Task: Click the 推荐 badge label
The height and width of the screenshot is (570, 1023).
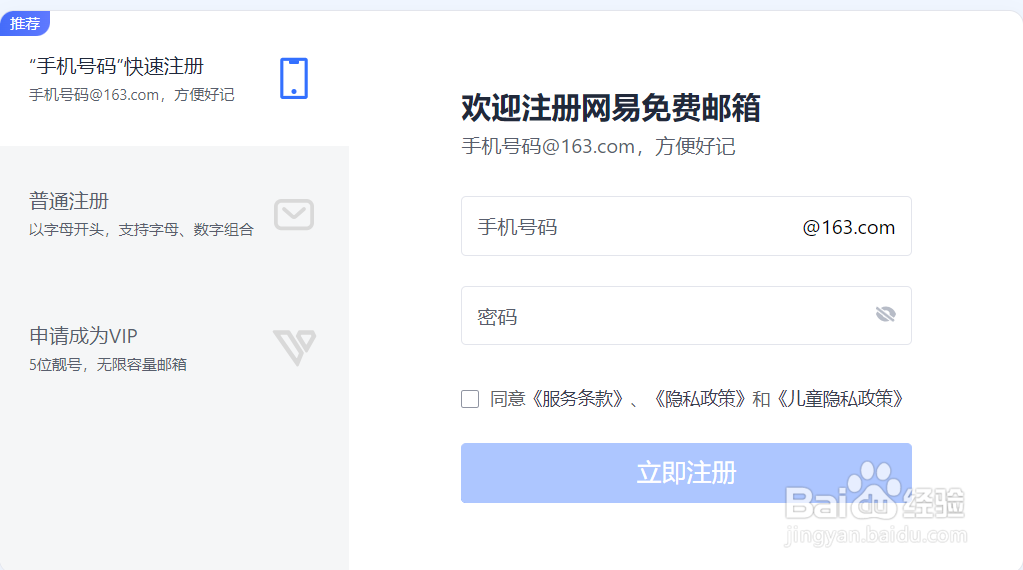Action: tap(25, 23)
